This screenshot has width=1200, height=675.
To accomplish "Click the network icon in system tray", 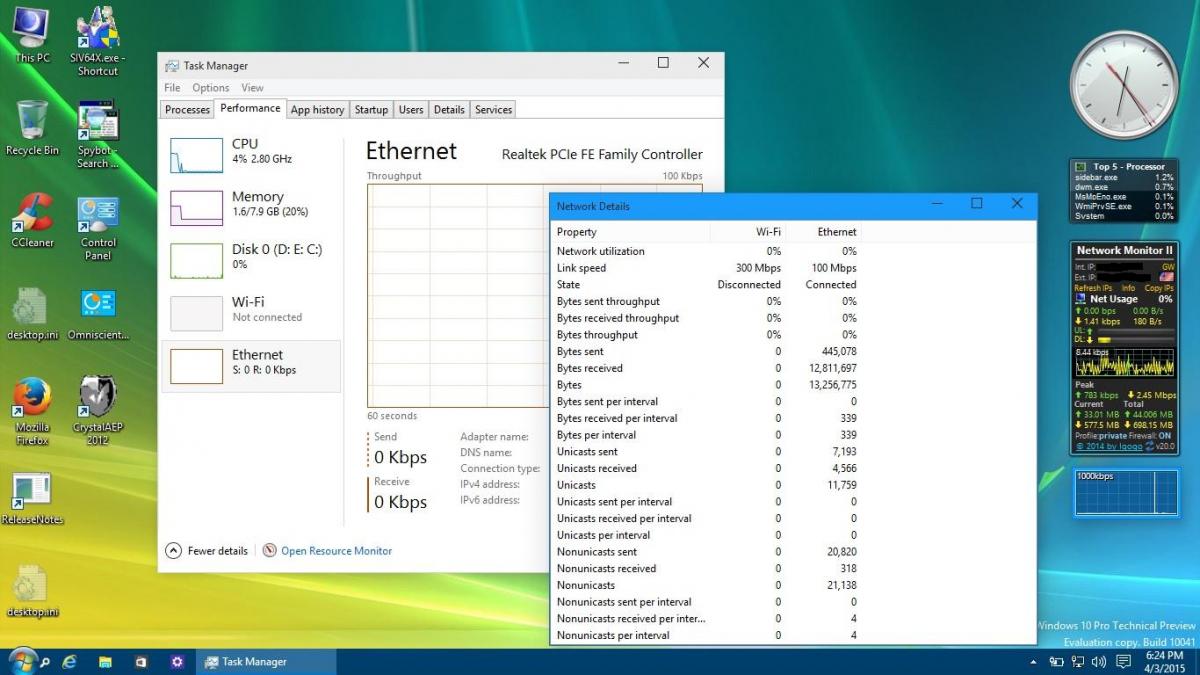I will point(1079,662).
